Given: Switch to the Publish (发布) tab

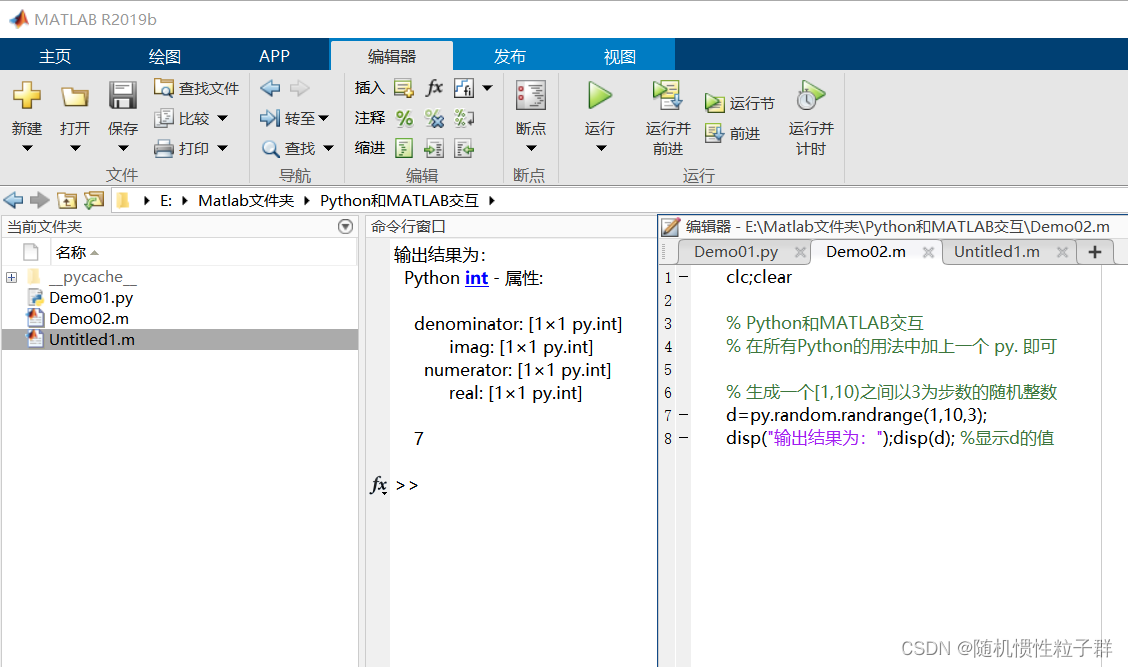Looking at the screenshot, I should click(509, 56).
